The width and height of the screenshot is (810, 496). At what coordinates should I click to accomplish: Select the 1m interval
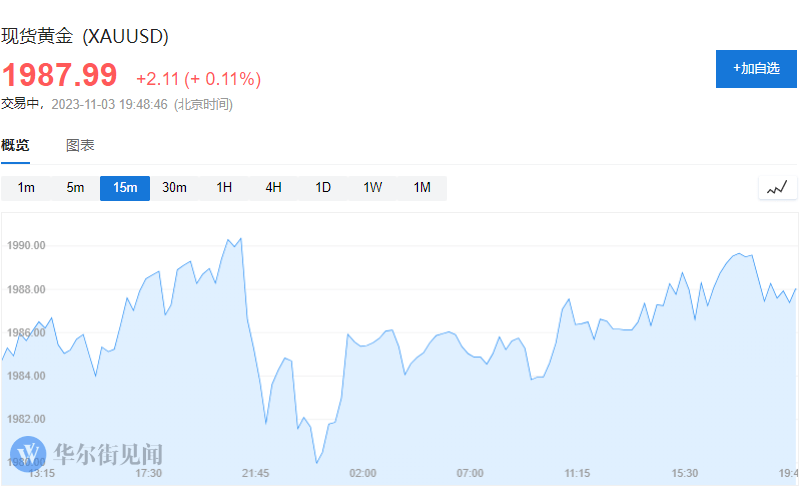pyautogui.click(x=26, y=188)
